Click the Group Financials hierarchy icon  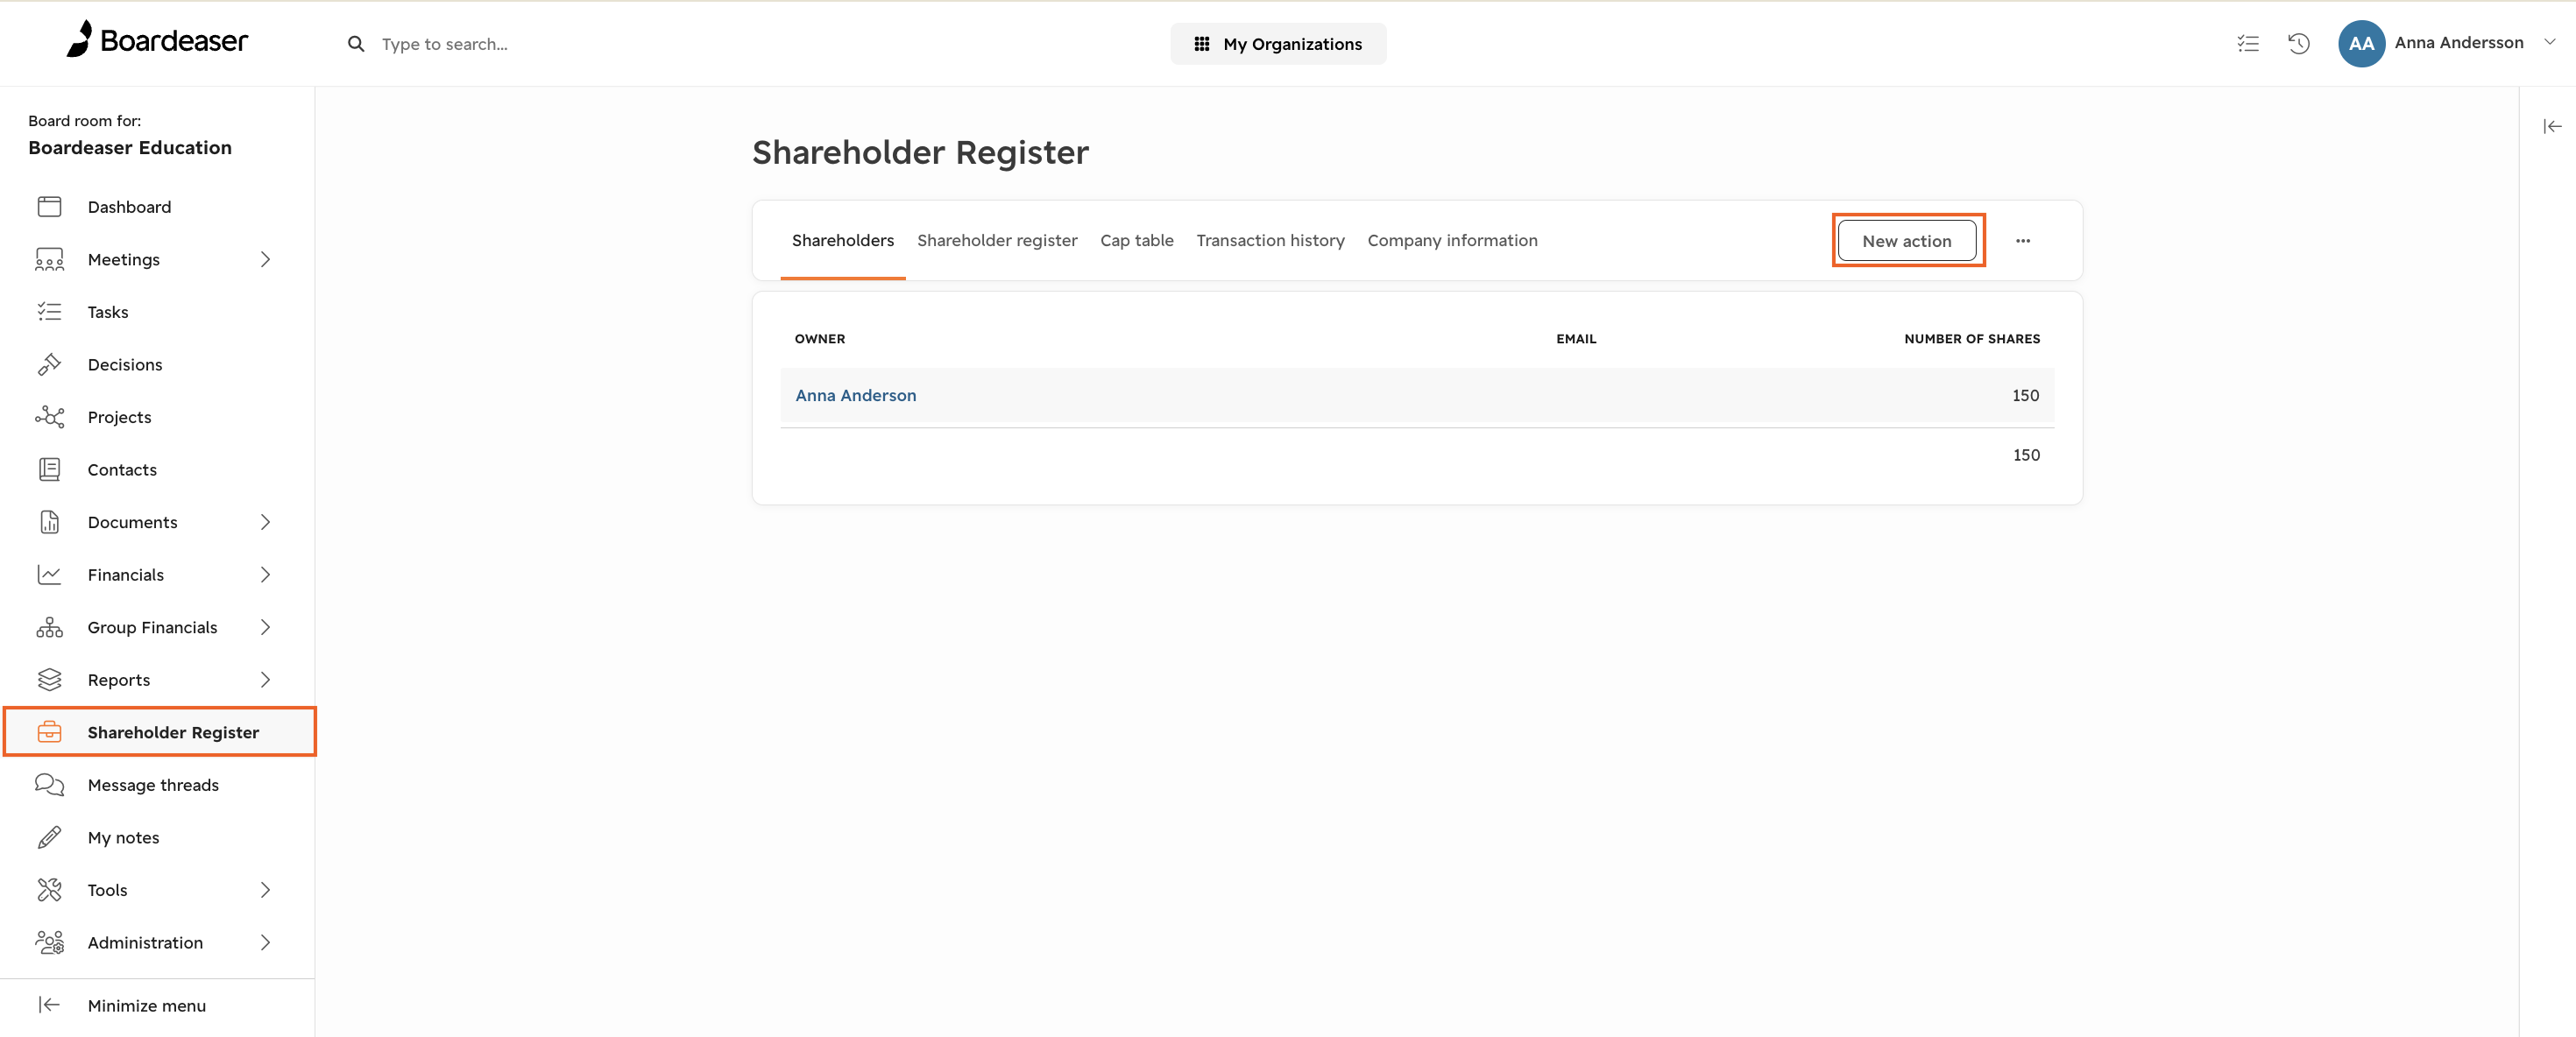(x=49, y=627)
